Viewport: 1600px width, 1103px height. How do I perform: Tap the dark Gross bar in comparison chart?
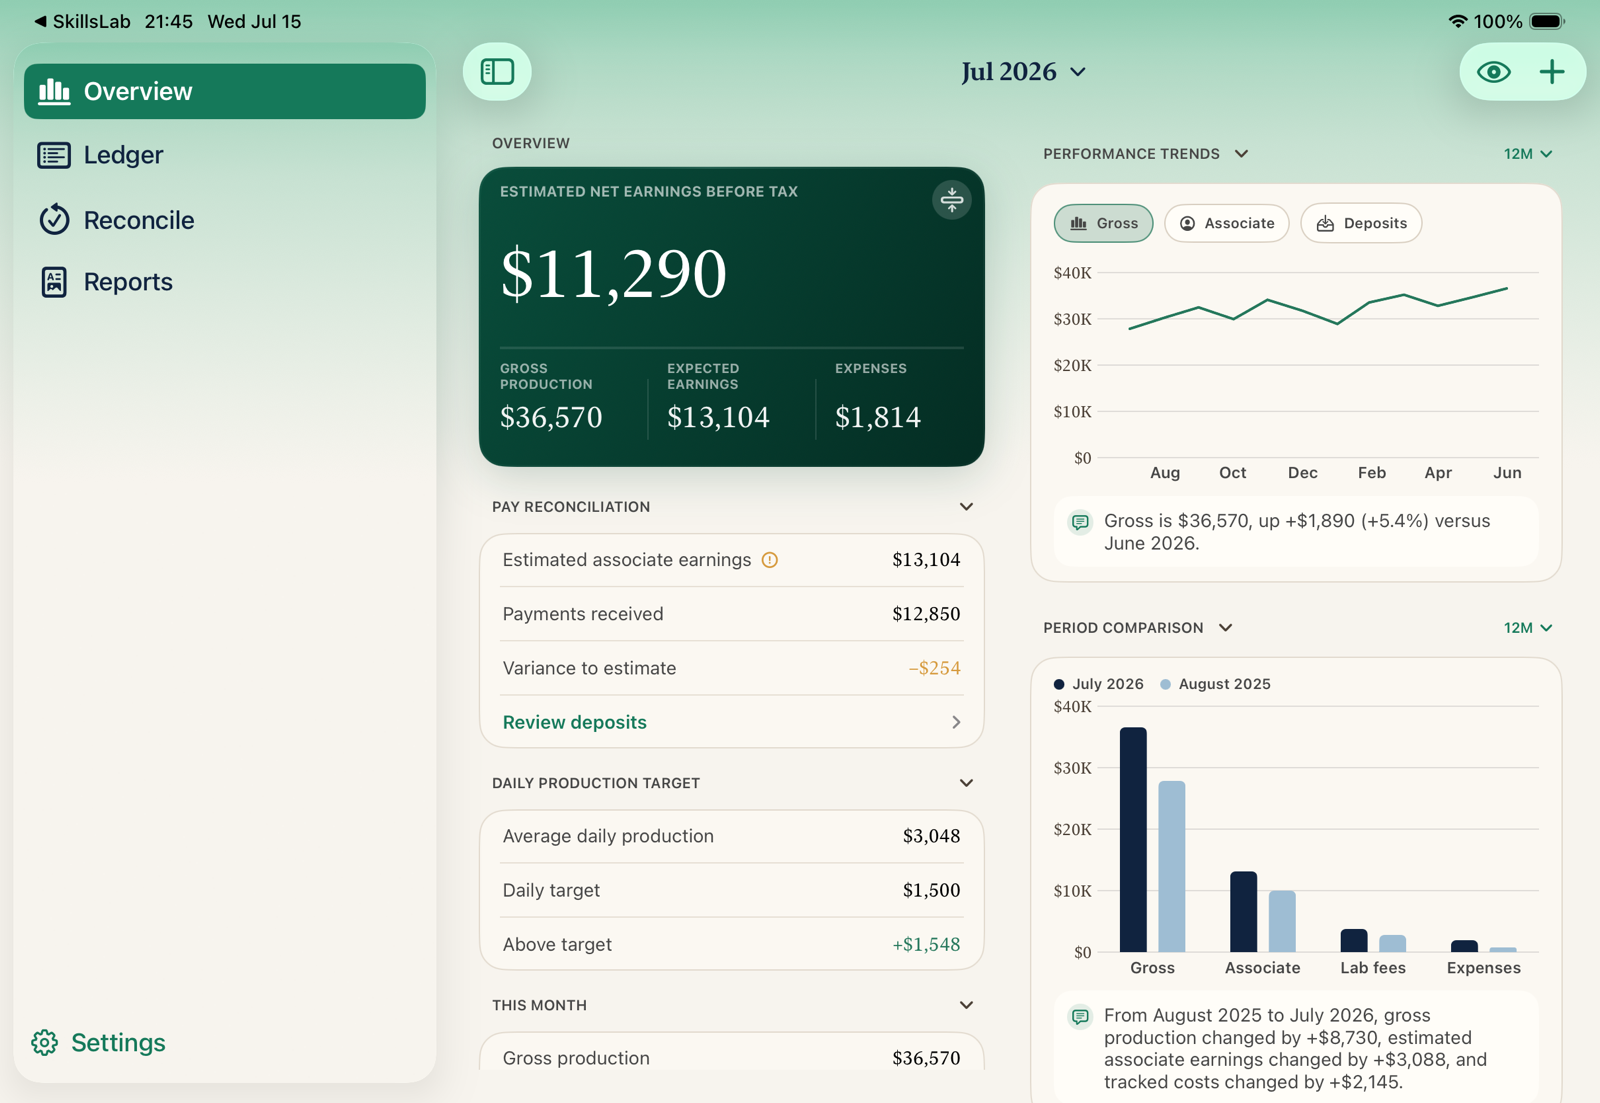click(1133, 839)
